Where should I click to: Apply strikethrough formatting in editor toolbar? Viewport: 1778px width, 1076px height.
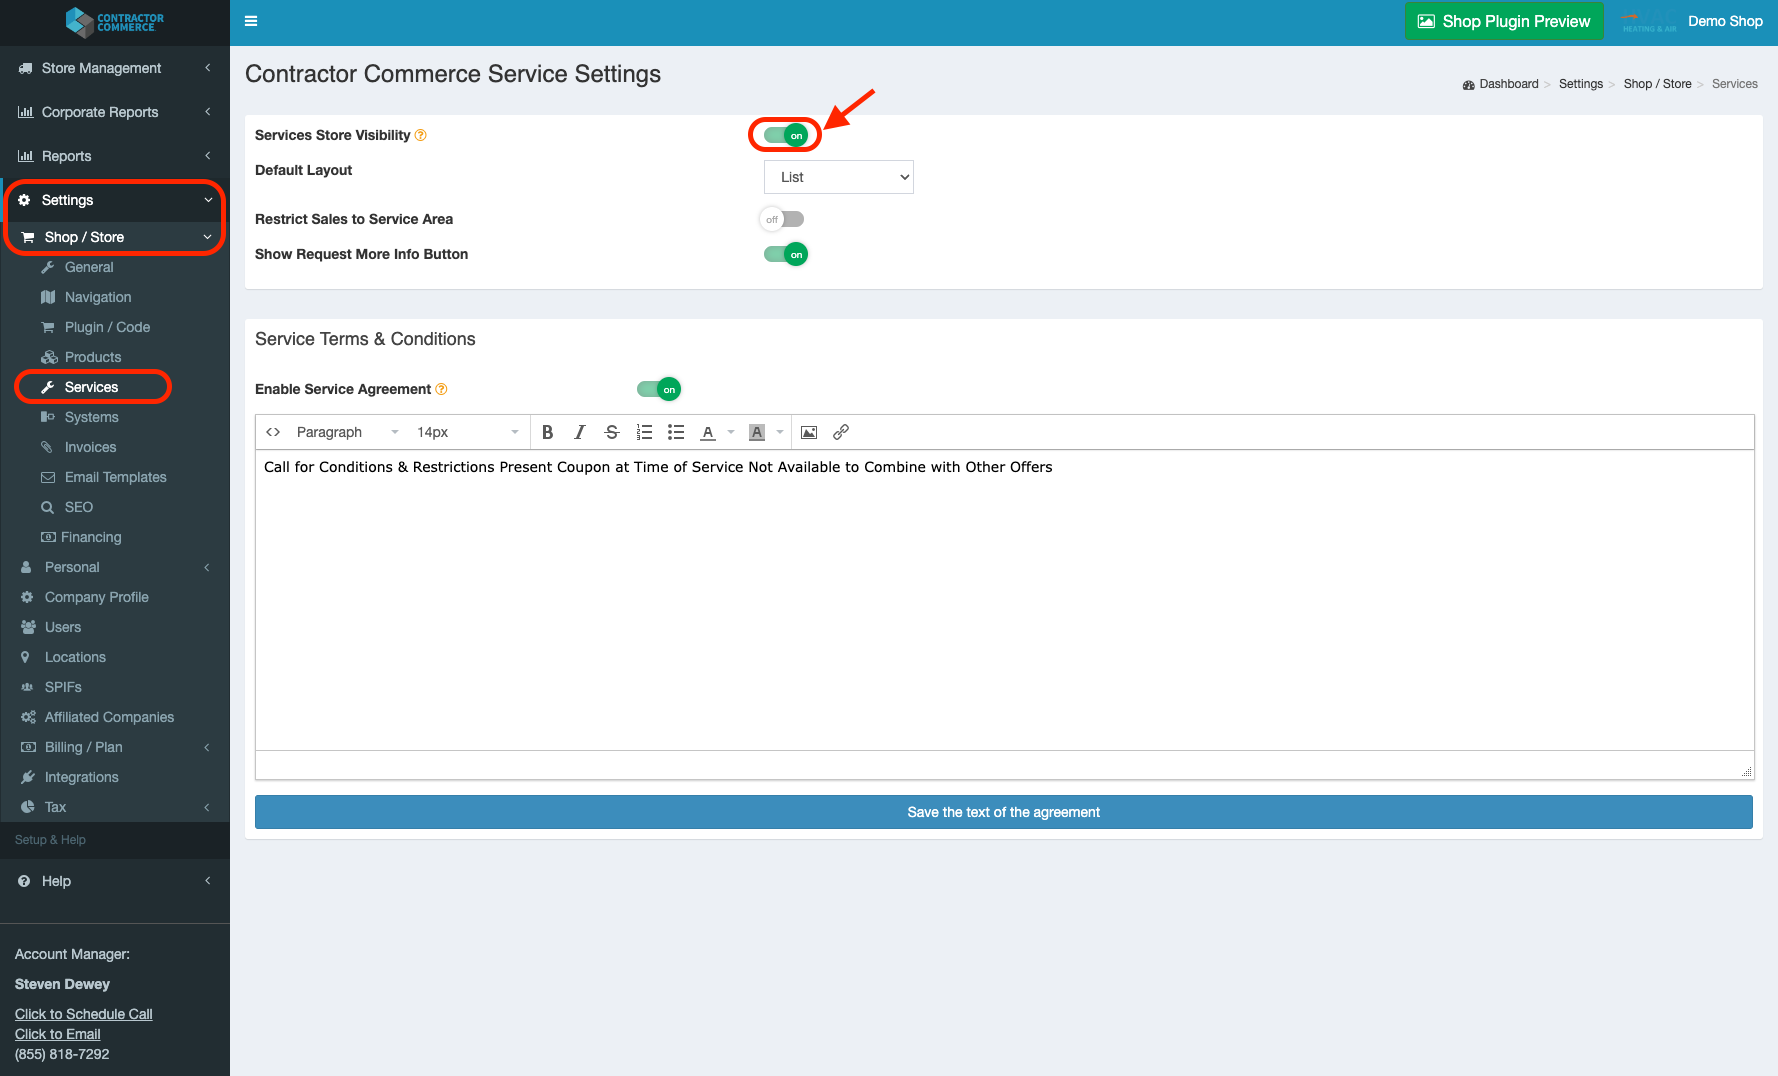(612, 432)
